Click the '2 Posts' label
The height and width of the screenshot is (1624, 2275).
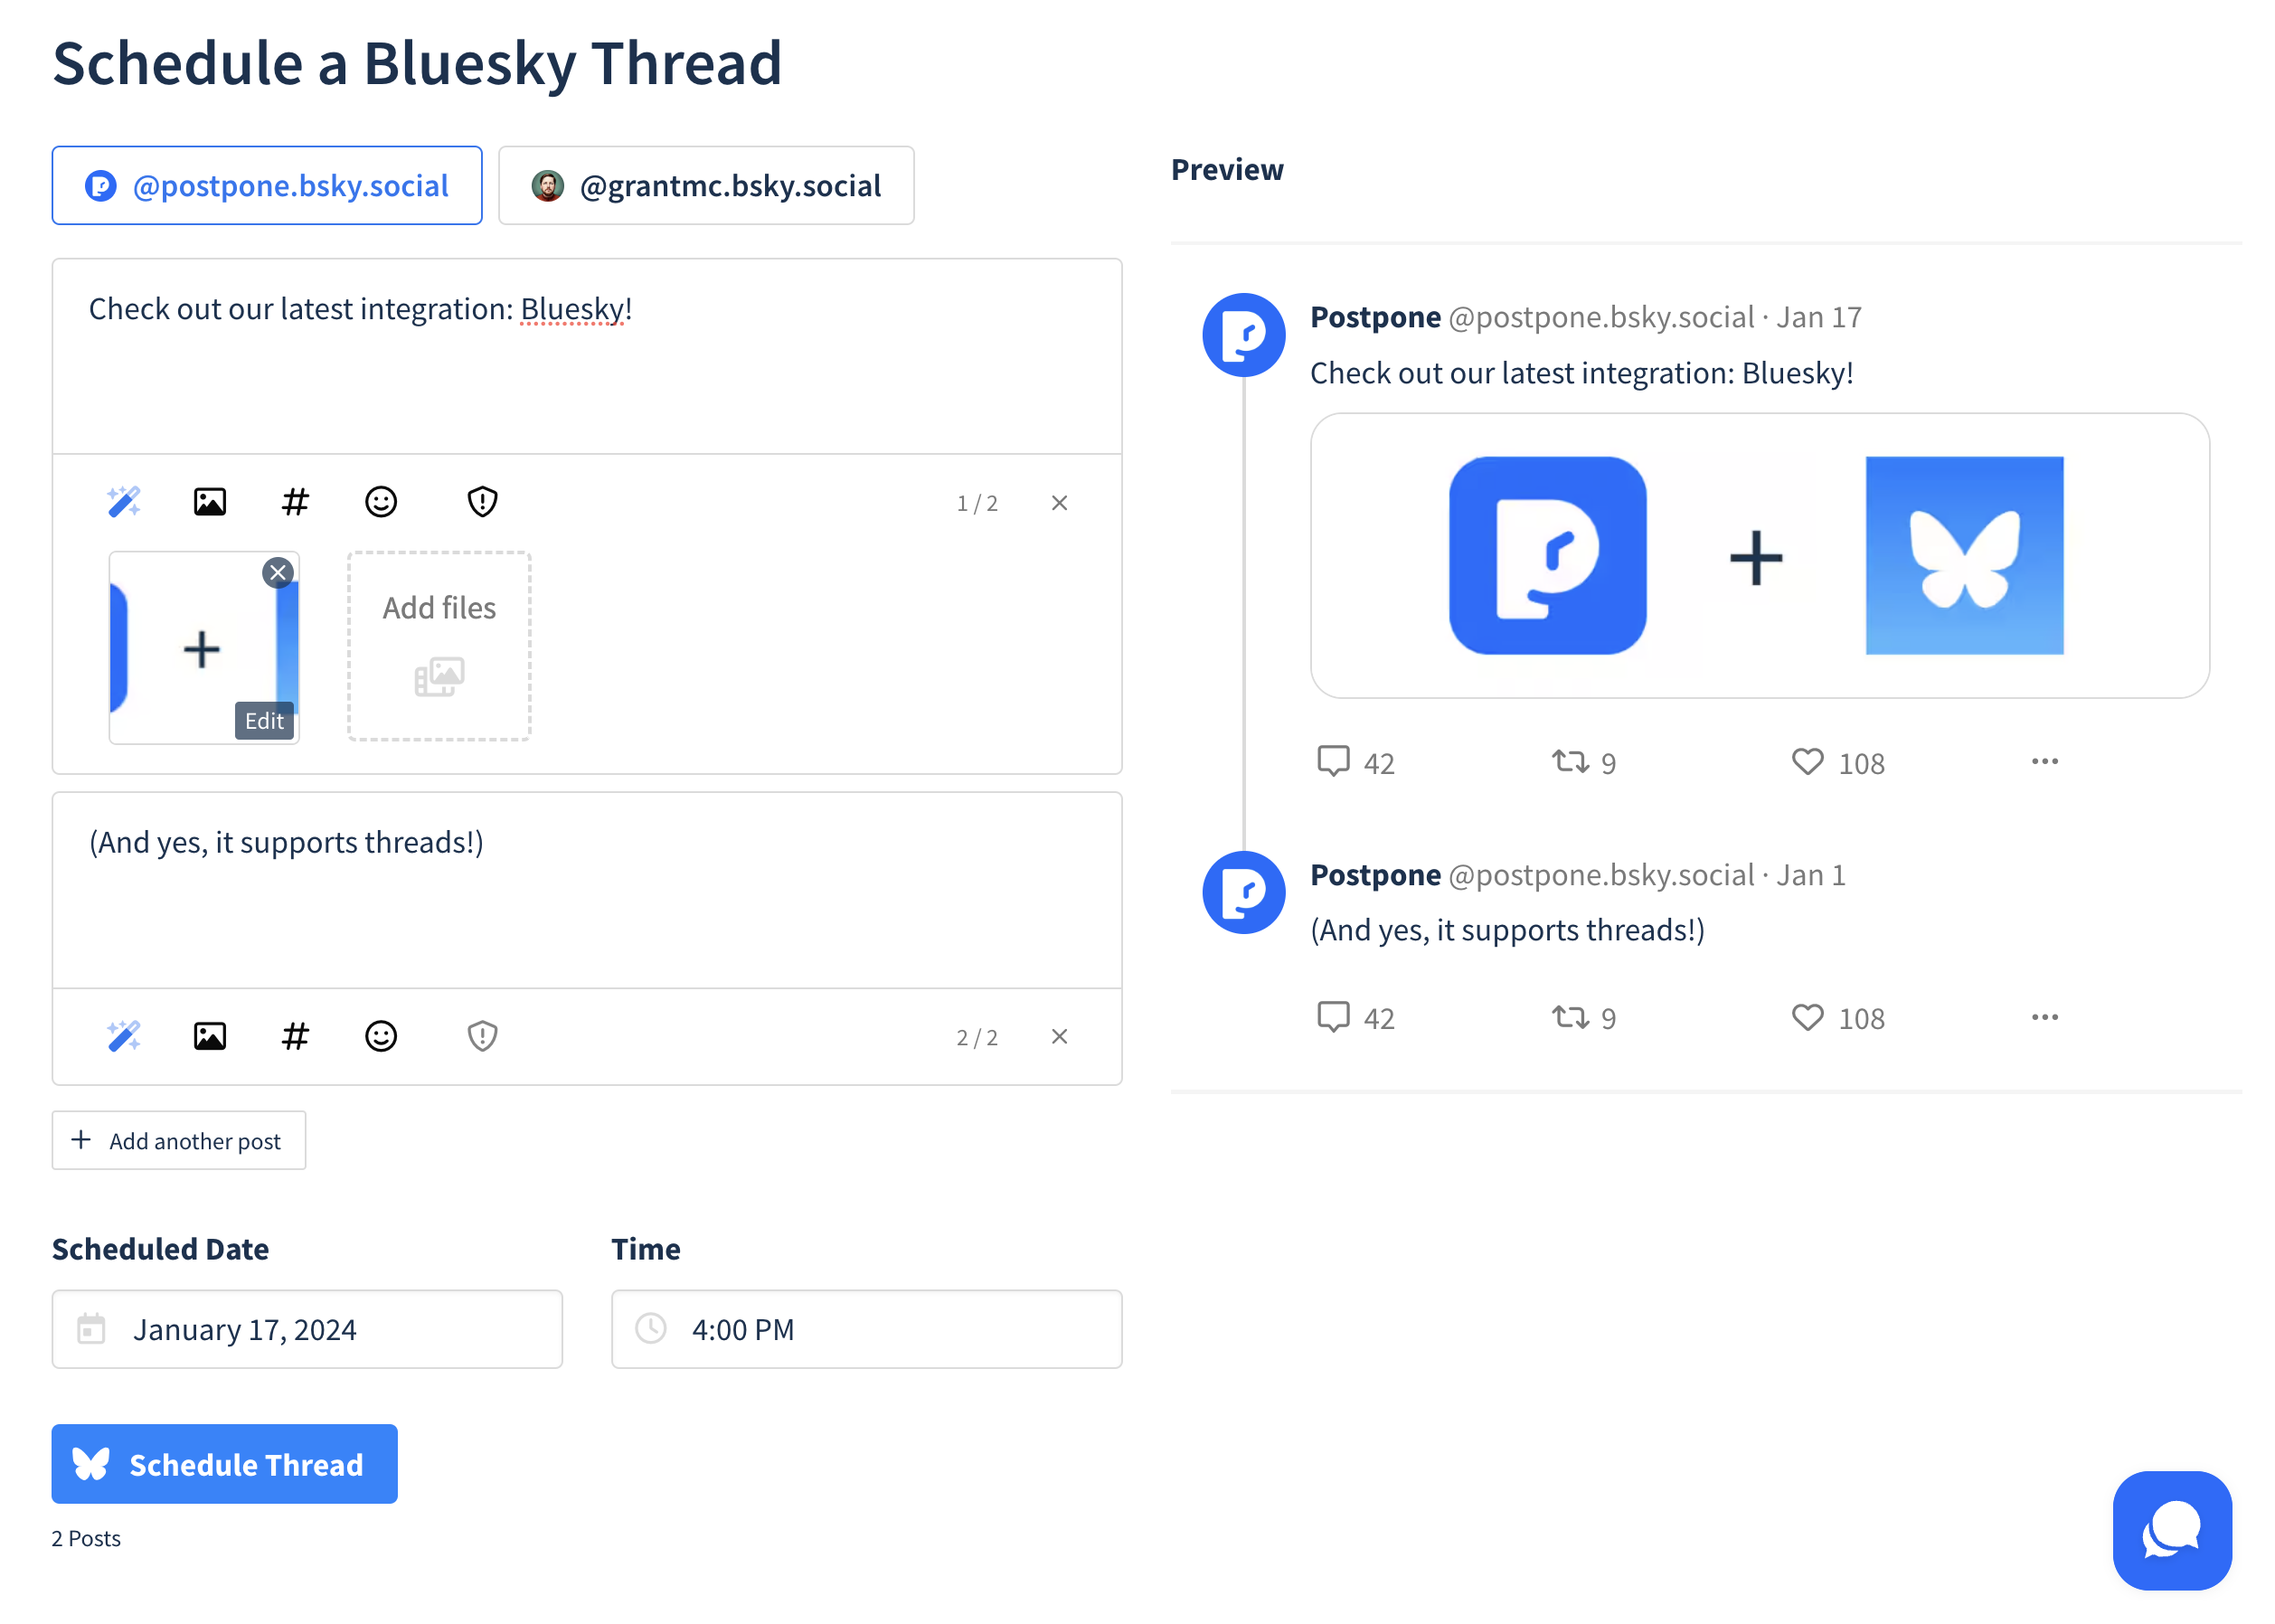coord(86,1538)
